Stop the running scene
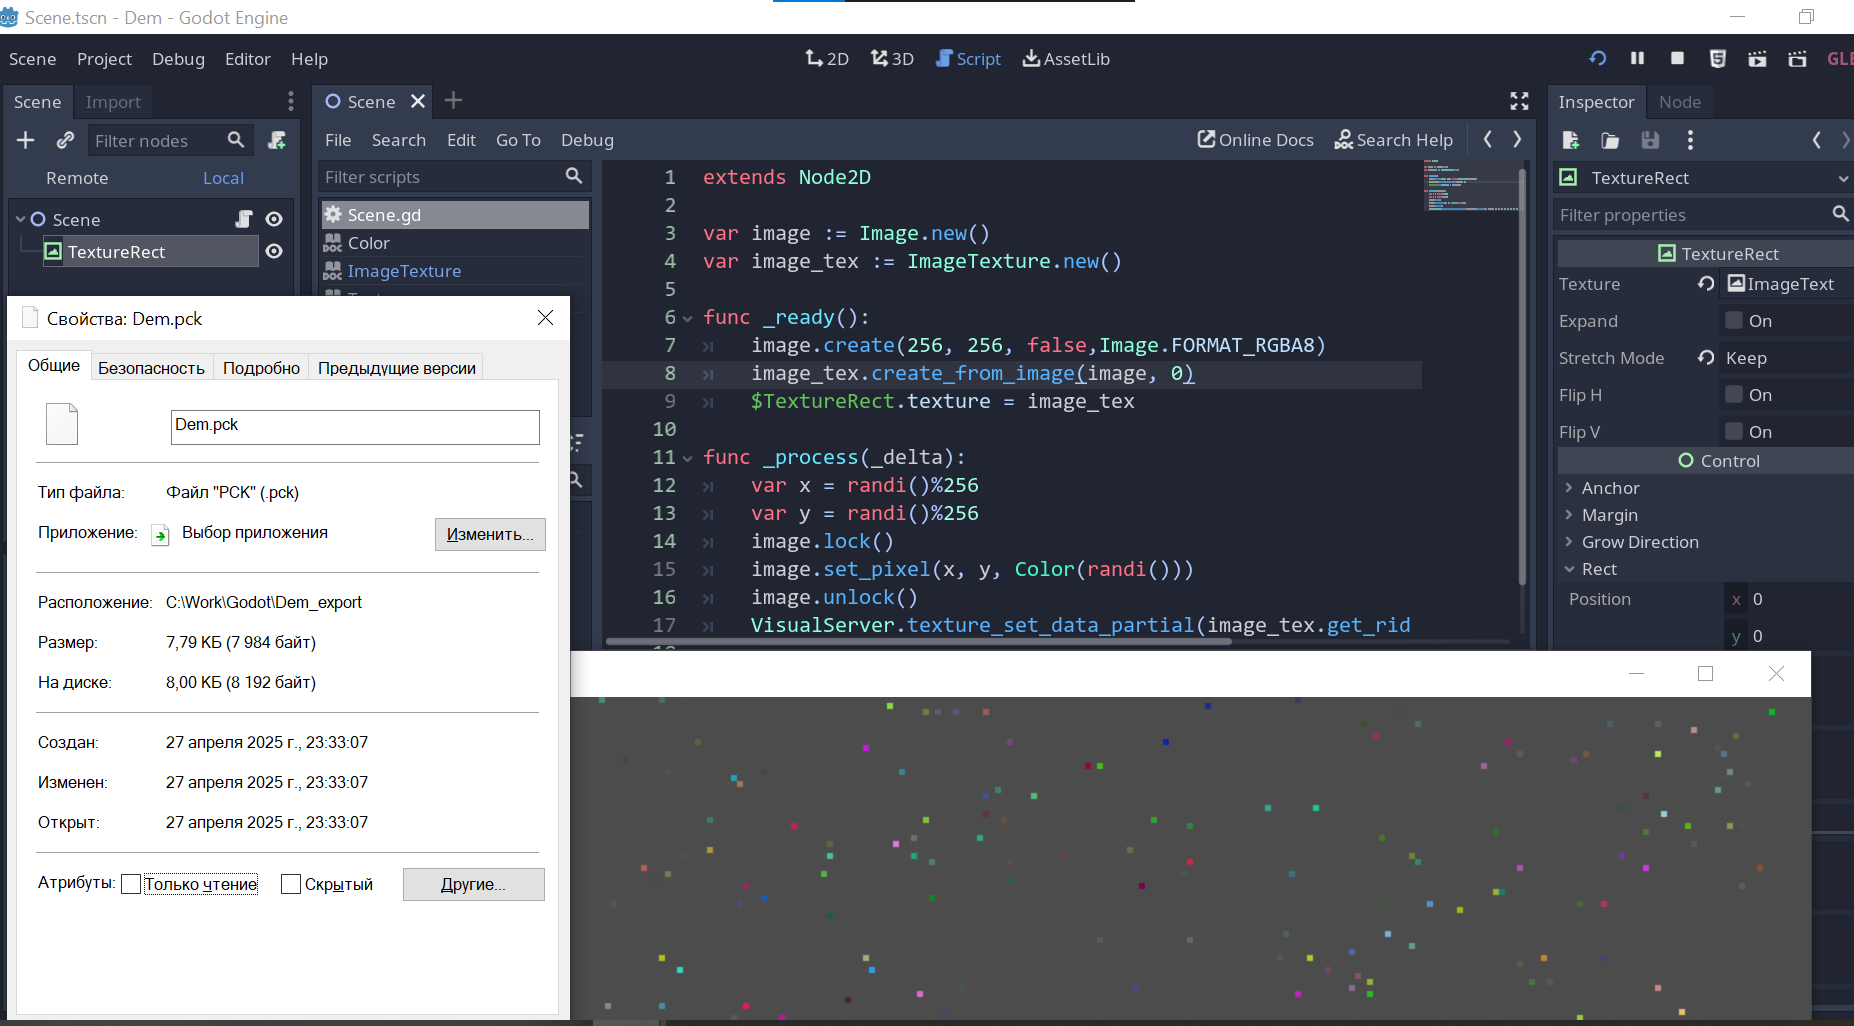1854x1026 pixels. click(1677, 58)
